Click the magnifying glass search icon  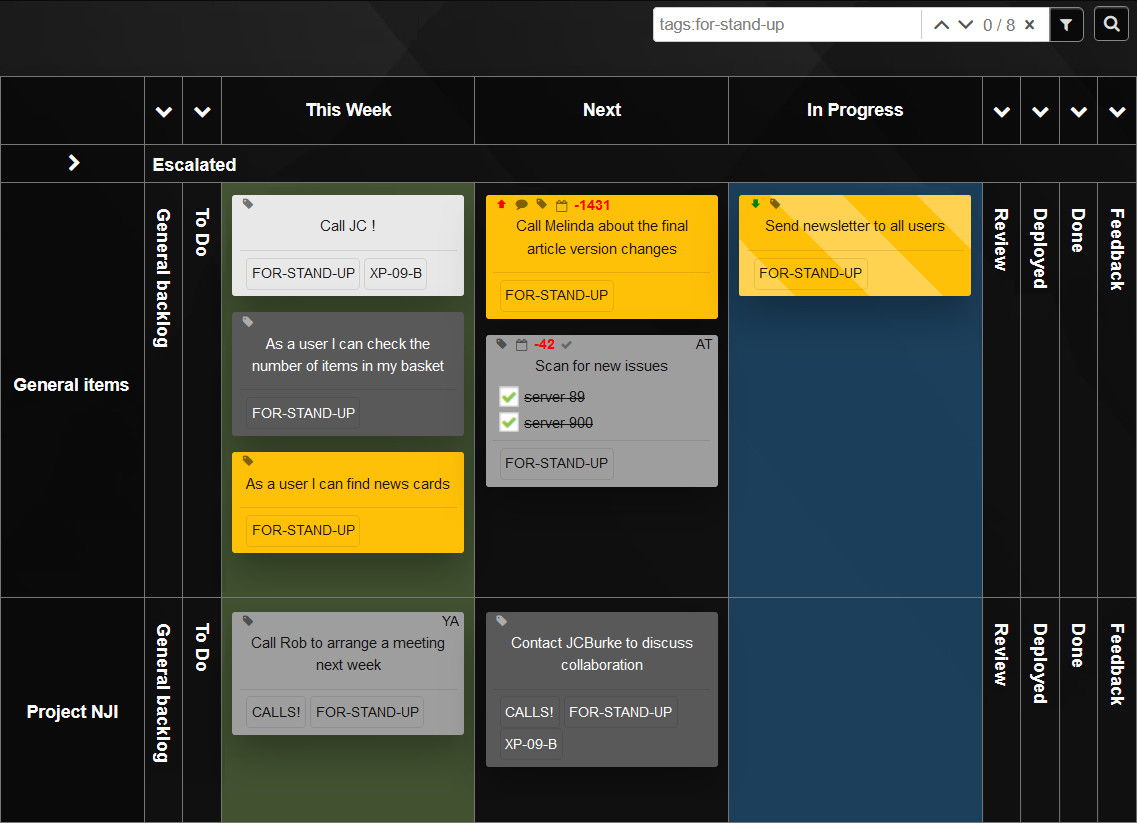pyautogui.click(x=1111, y=24)
